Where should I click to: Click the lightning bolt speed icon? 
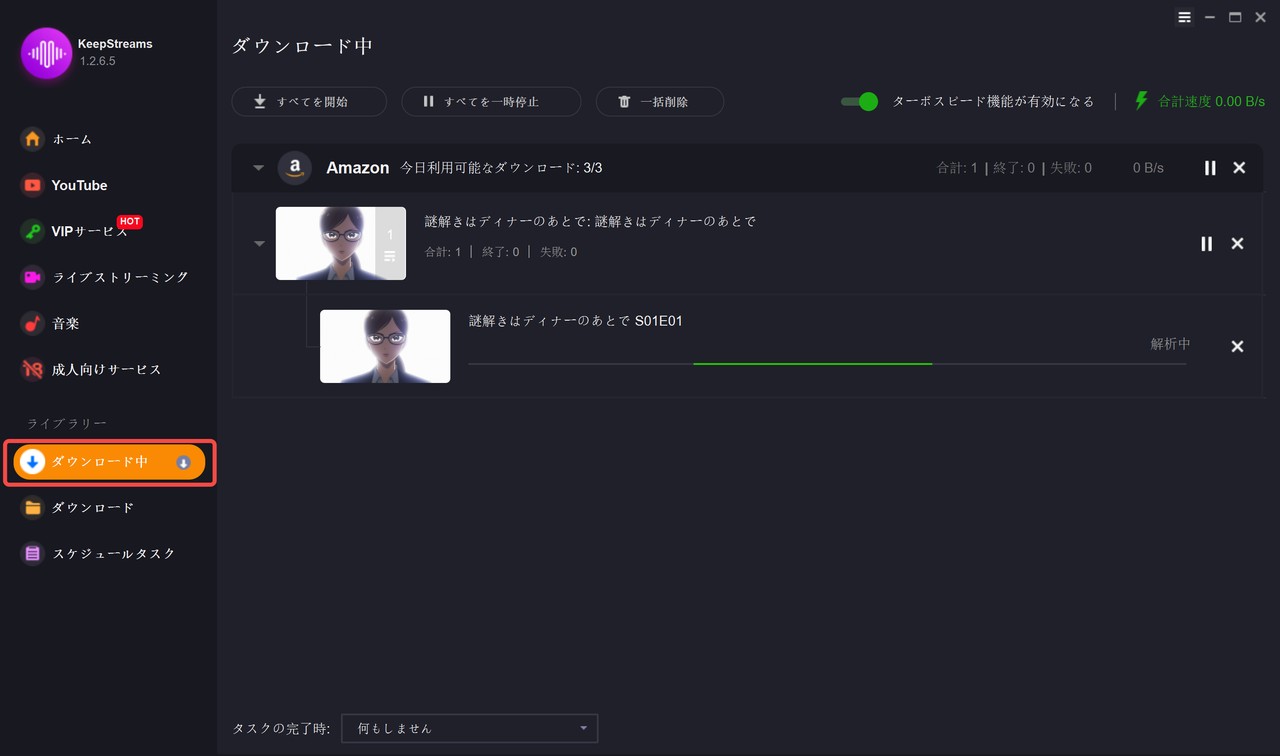(x=1140, y=100)
